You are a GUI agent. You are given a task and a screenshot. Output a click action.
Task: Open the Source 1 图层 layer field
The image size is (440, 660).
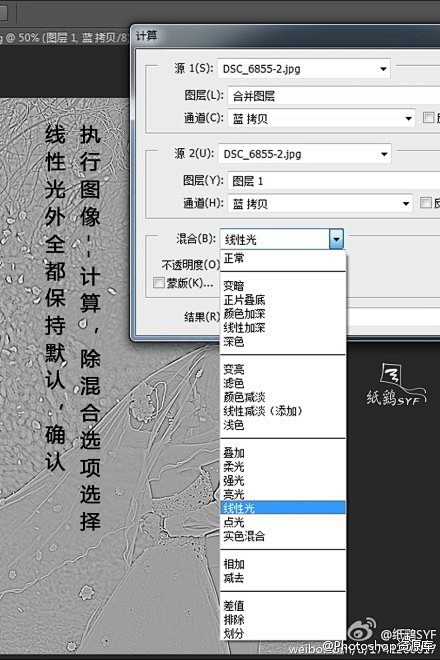click(333, 96)
